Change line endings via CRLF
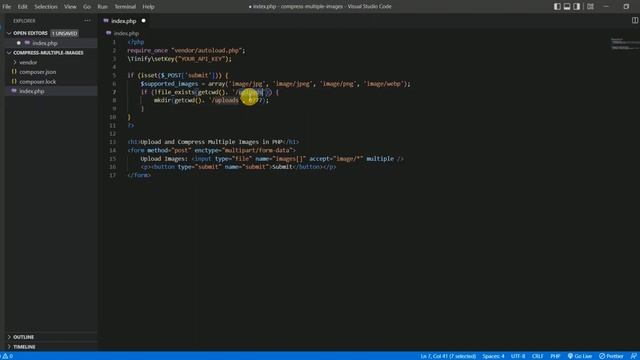The image size is (640, 360). click(x=537, y=356)
